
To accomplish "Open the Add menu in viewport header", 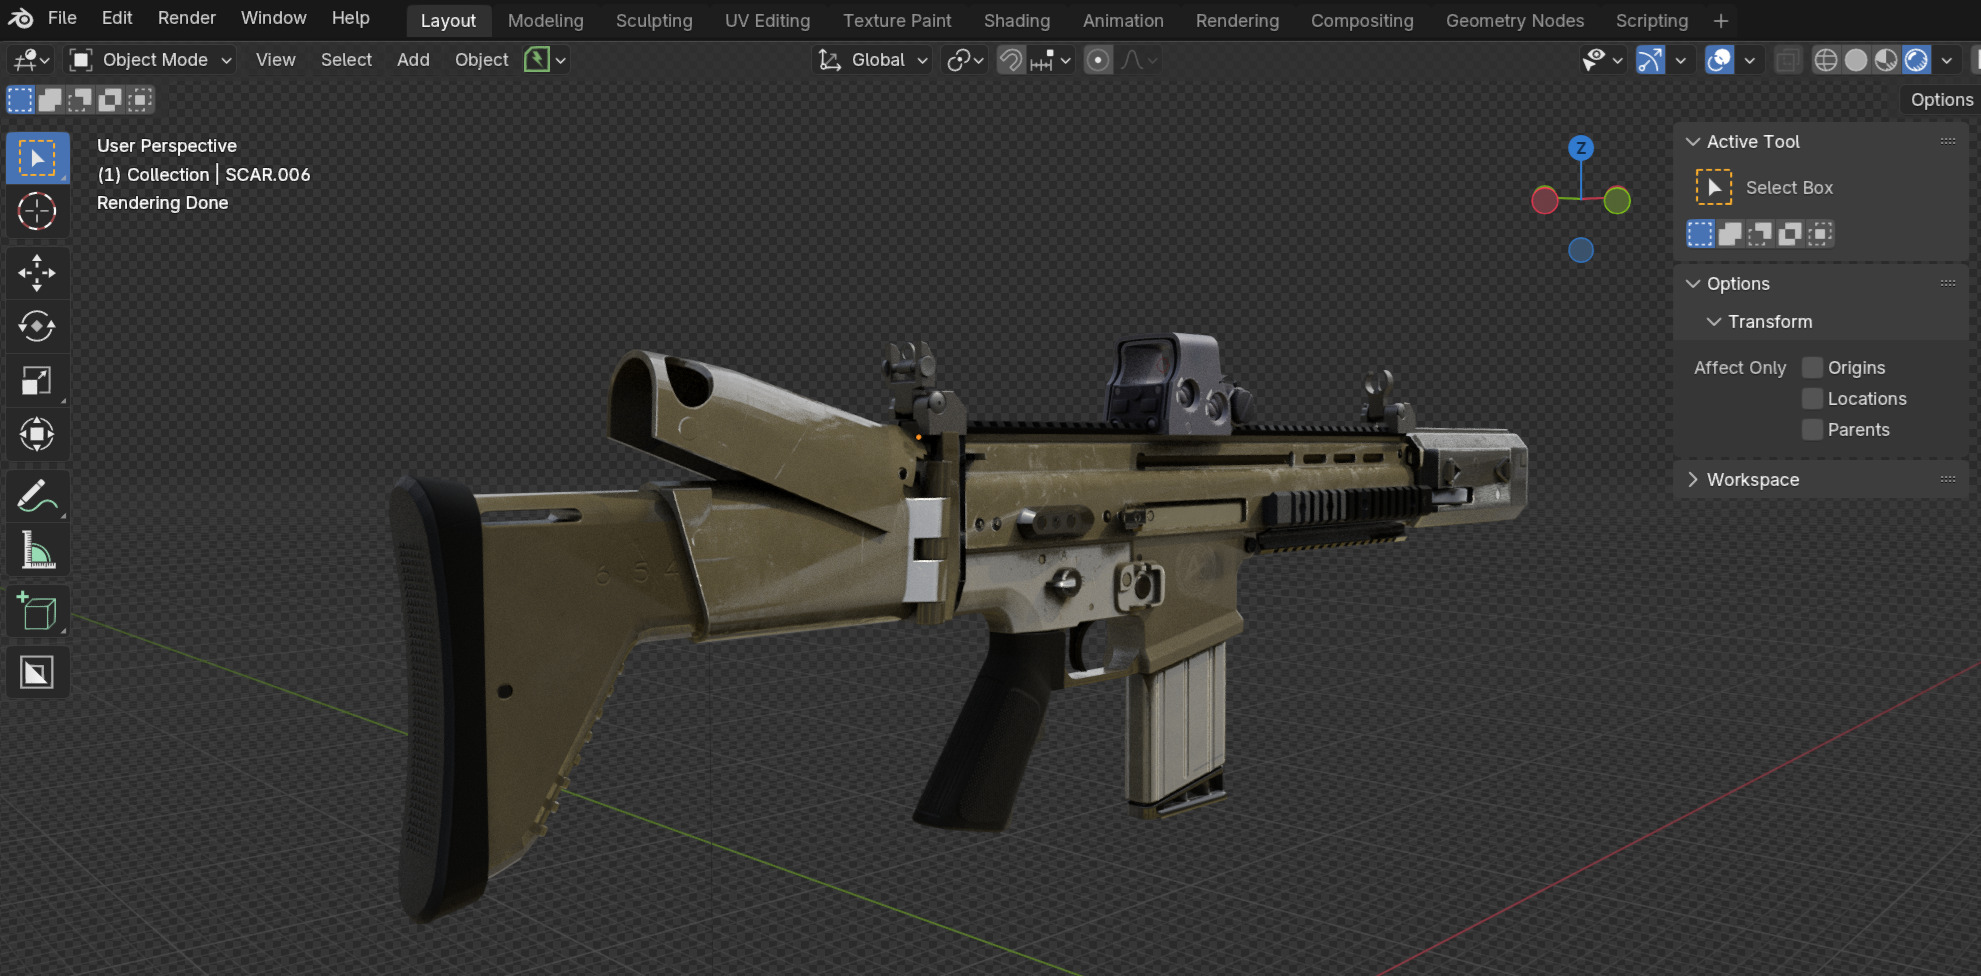I will click(x=413, y=60).
